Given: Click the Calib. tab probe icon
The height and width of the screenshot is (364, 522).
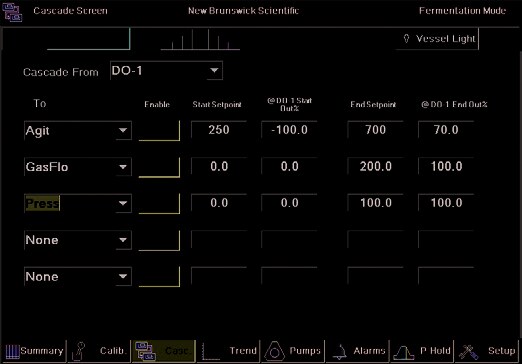Looking at the screenshot, I should [79, 351].
